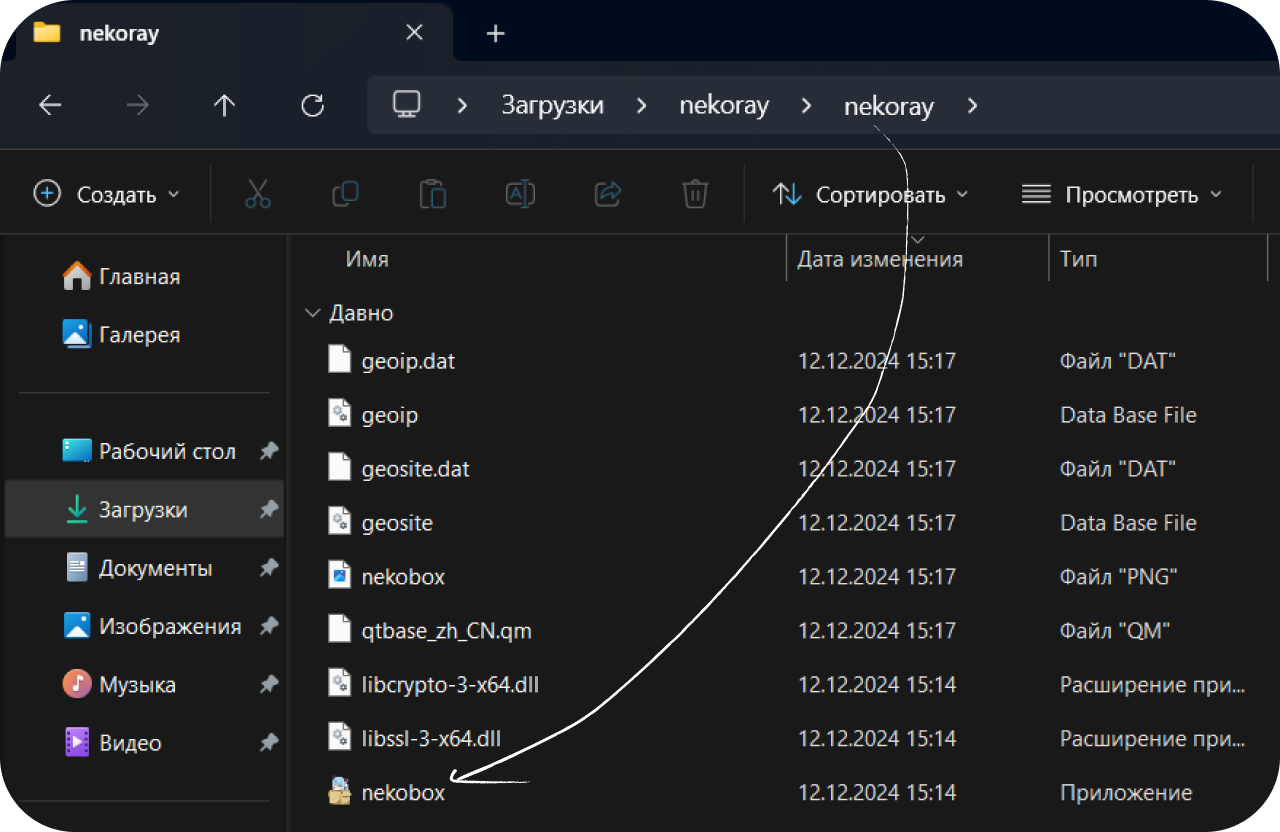Open Рабочий стол in sidebar
The image size is (1280, 832).
[x=167, y=451]
